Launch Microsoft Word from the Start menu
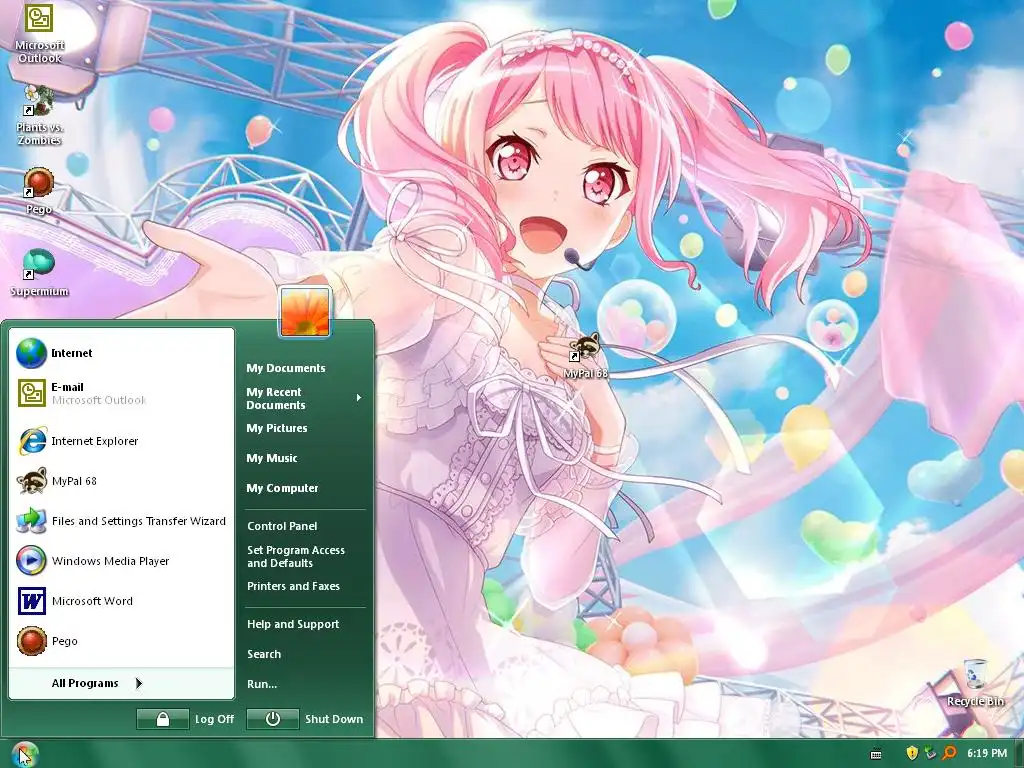This screenshot has height=768, width=1024. (x=121, y=601)
